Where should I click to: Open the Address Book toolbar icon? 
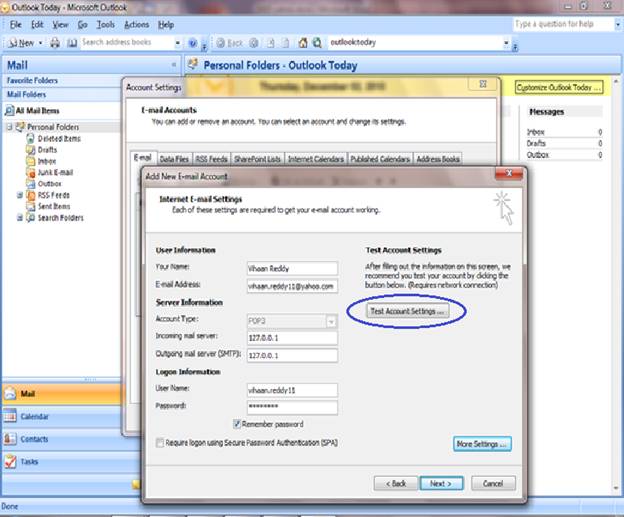click(72, 43)
